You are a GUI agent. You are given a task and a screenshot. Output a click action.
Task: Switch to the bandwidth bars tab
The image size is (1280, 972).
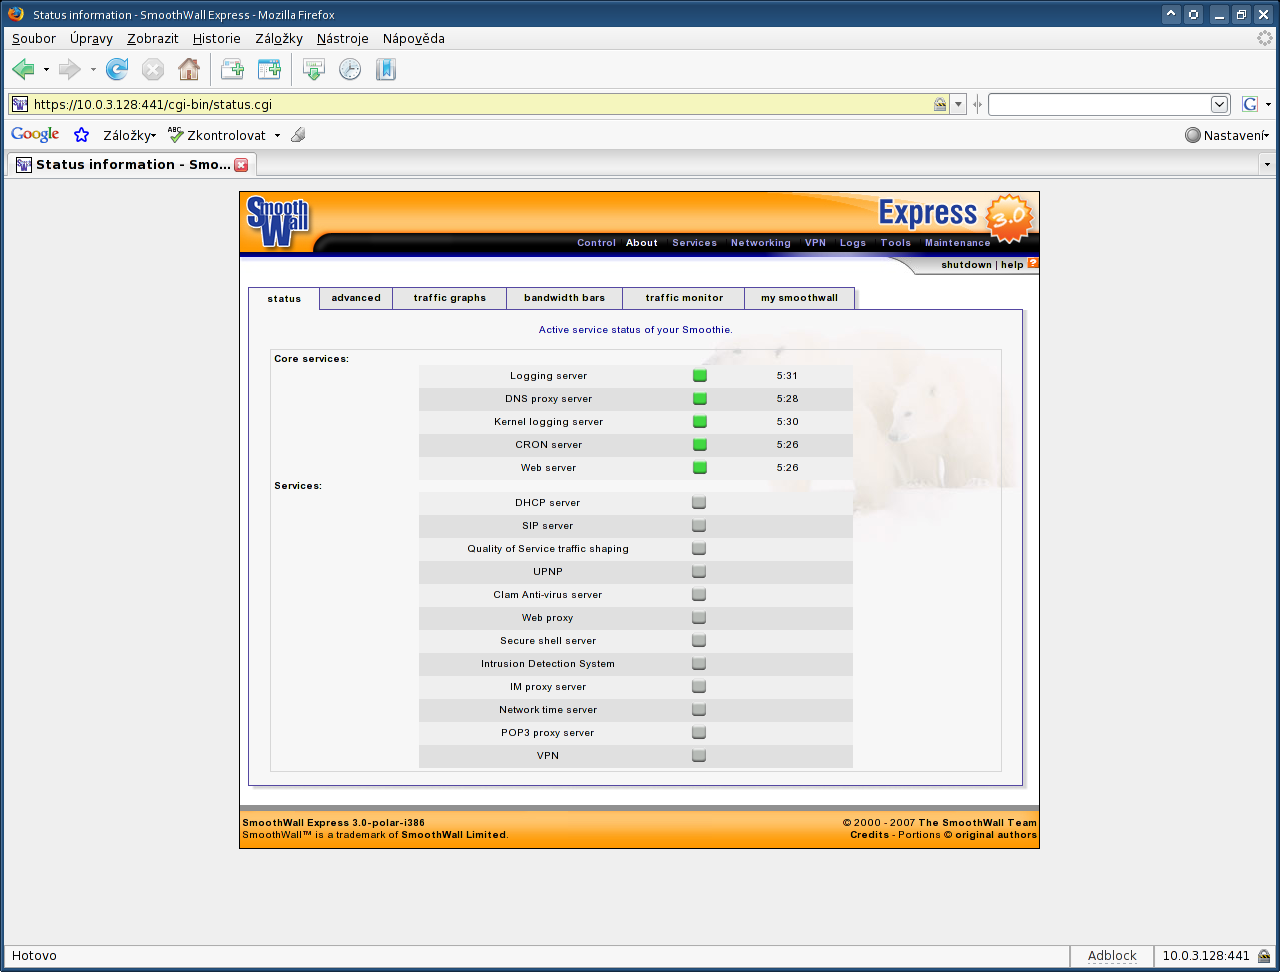(x=565, y=298)
